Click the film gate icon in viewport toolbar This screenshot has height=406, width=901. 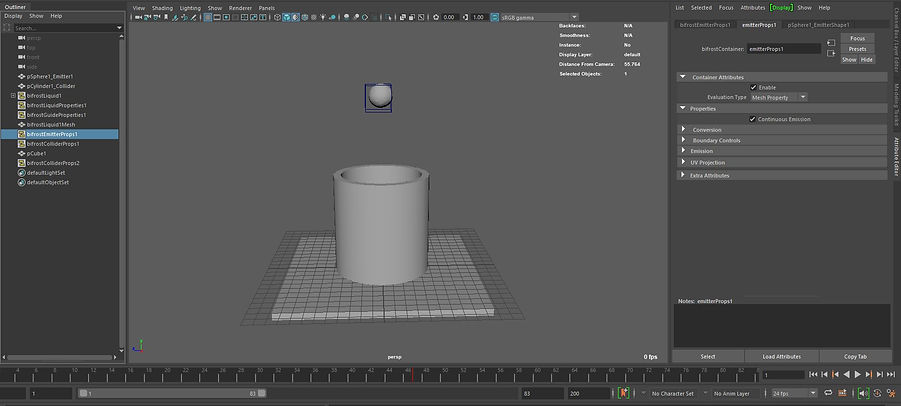click(x=217, y=17)
